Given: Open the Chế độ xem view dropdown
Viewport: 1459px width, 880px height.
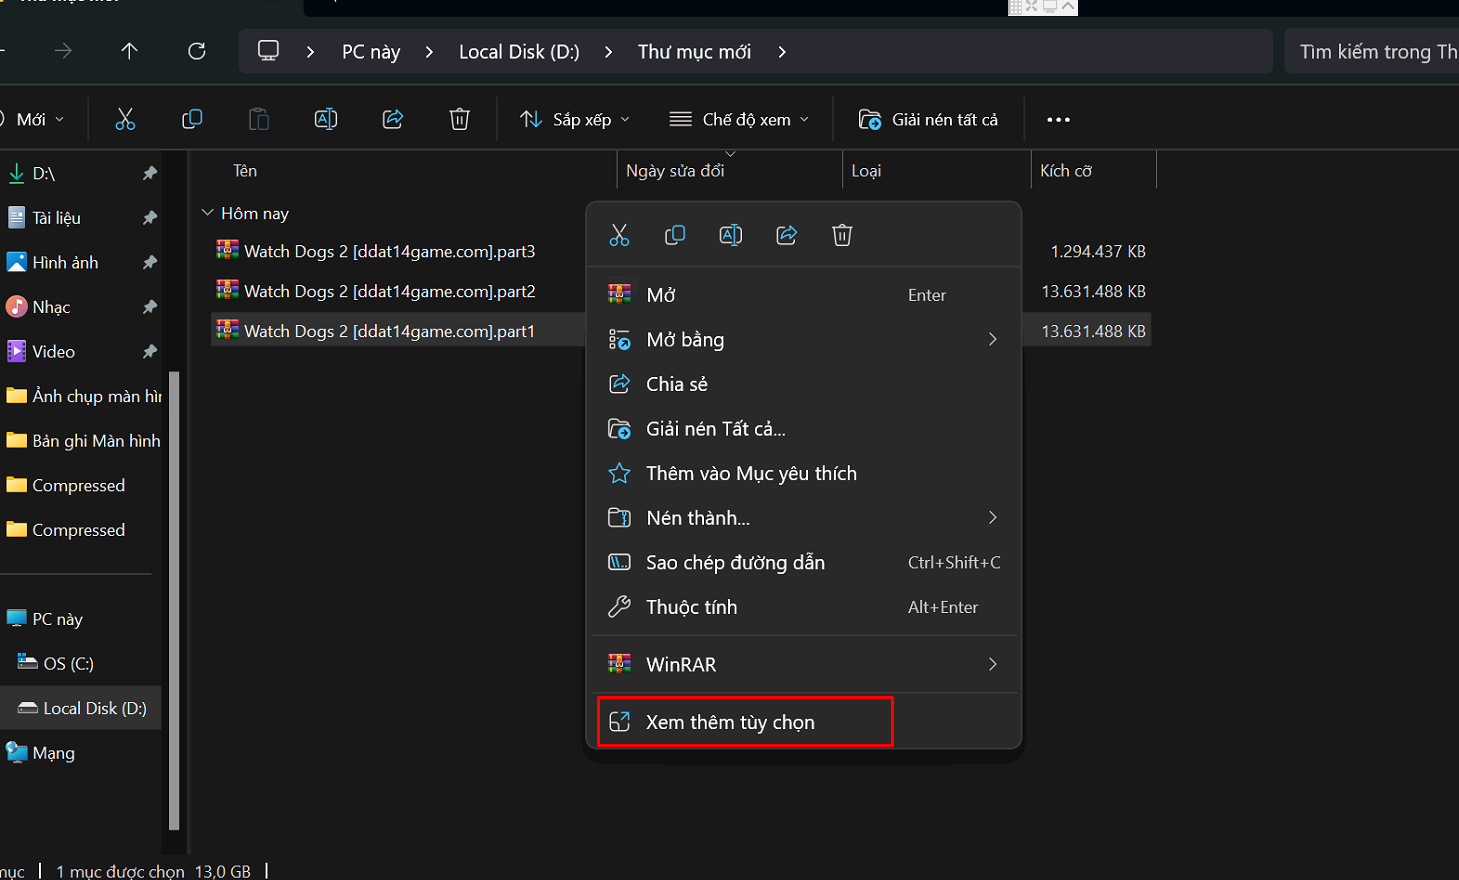Looking at the screenshot, I should pyautogui.click(x=739, y=119).
